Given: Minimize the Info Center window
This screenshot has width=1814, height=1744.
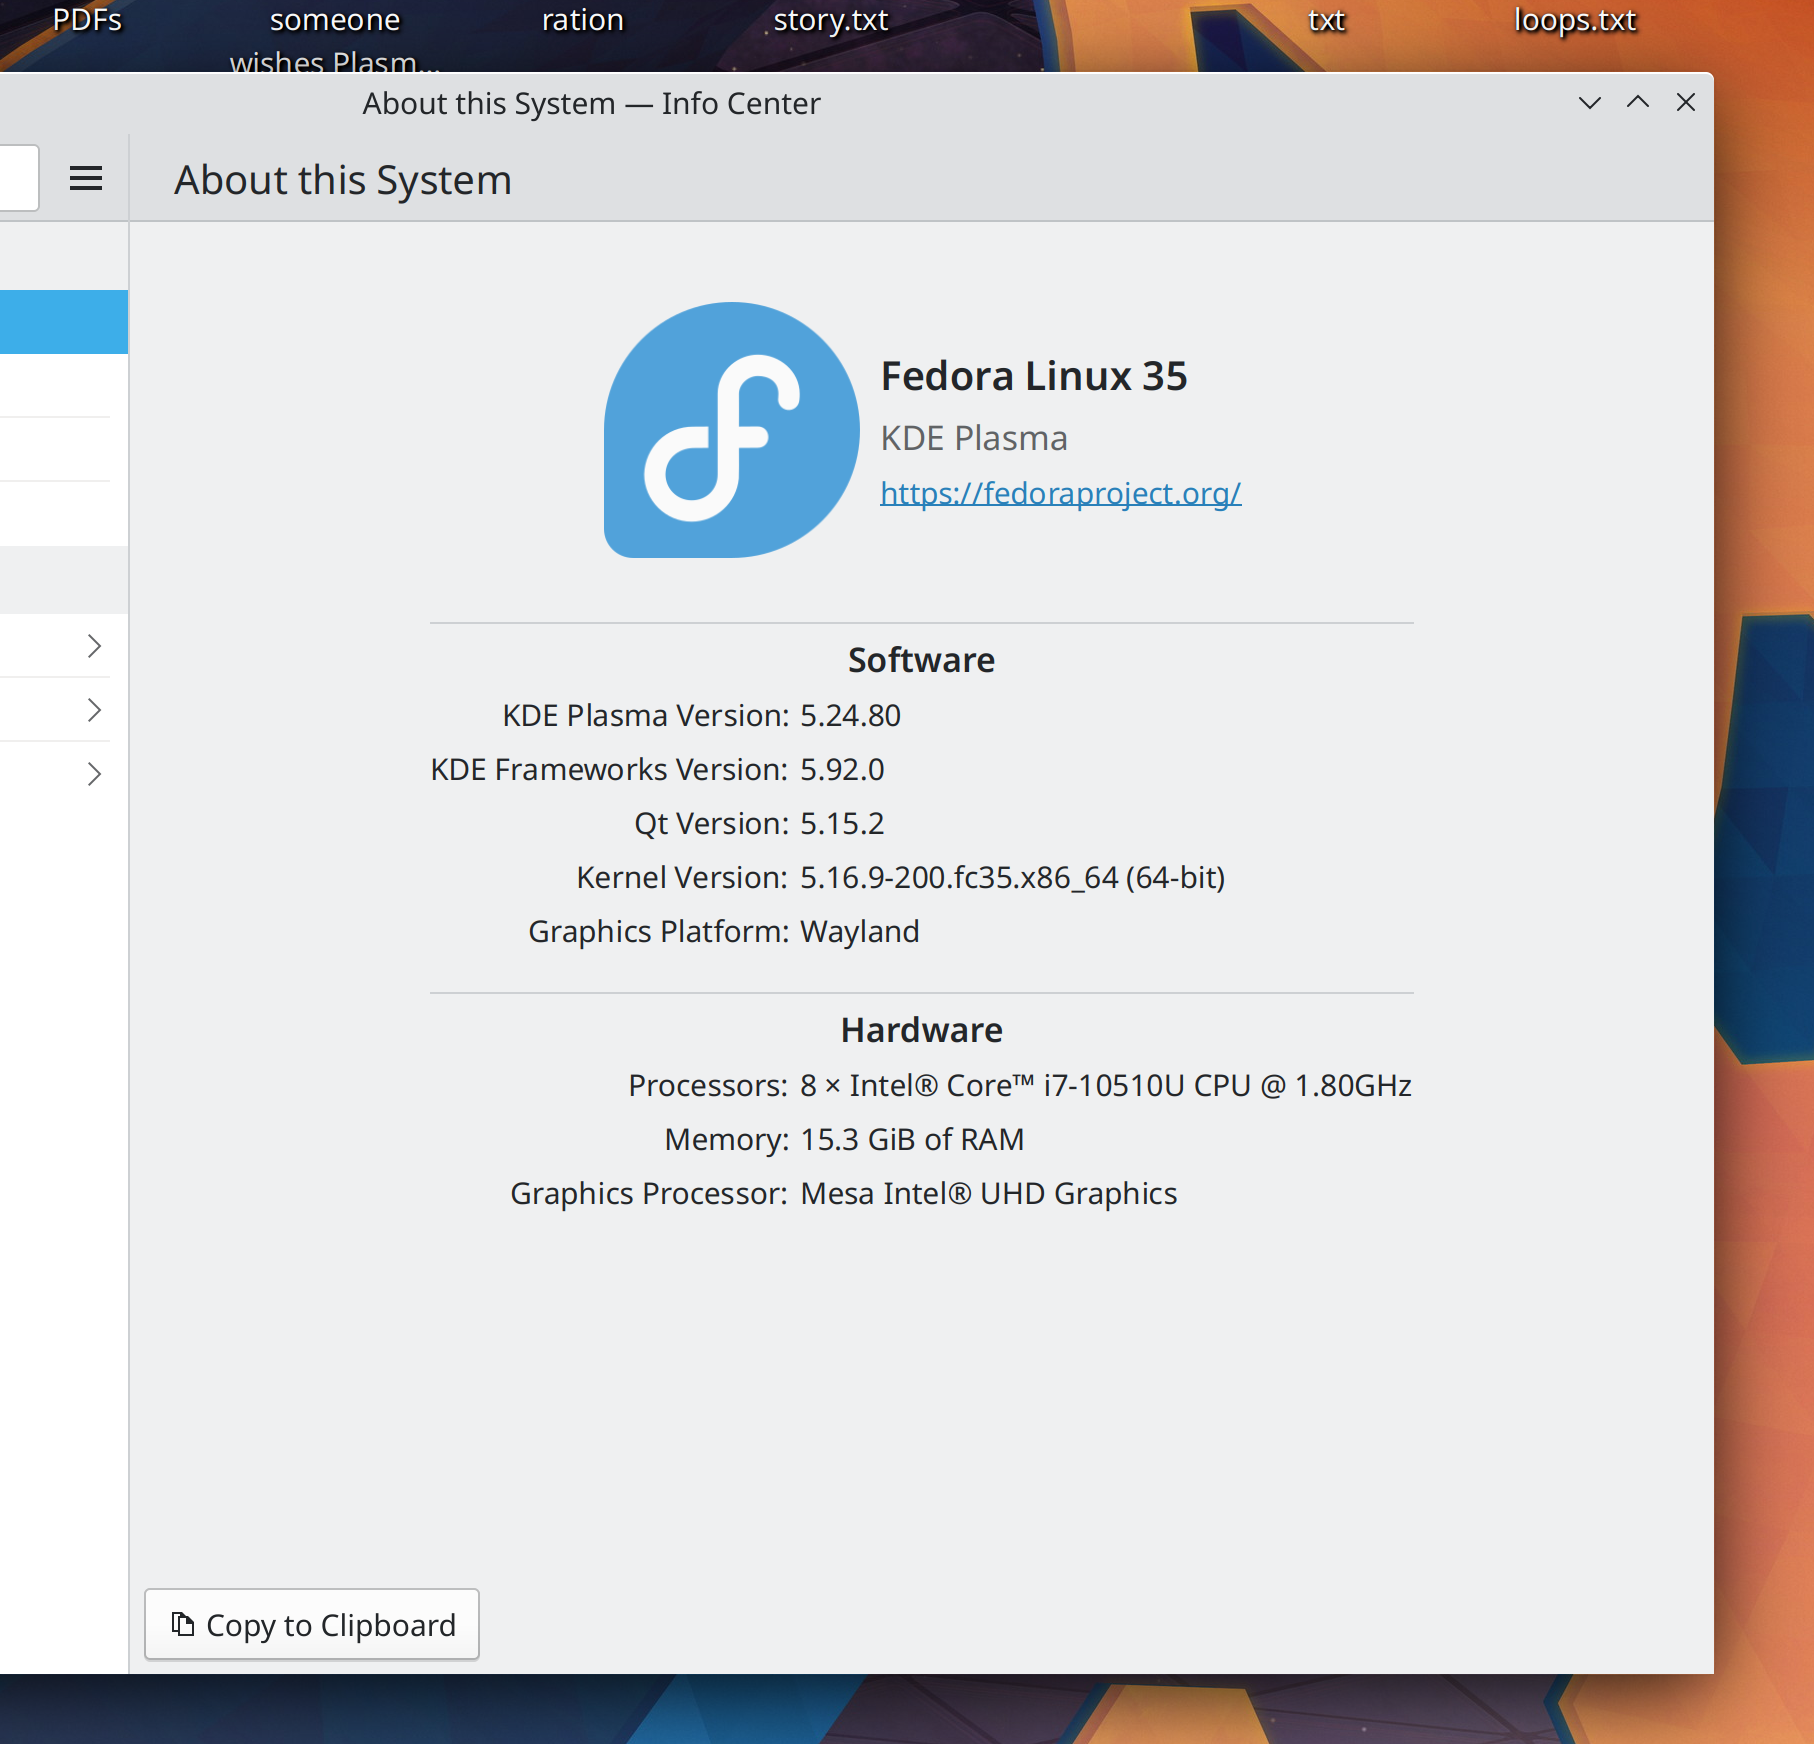Looking at the screenshot, I should click(x=1589, y=103).
